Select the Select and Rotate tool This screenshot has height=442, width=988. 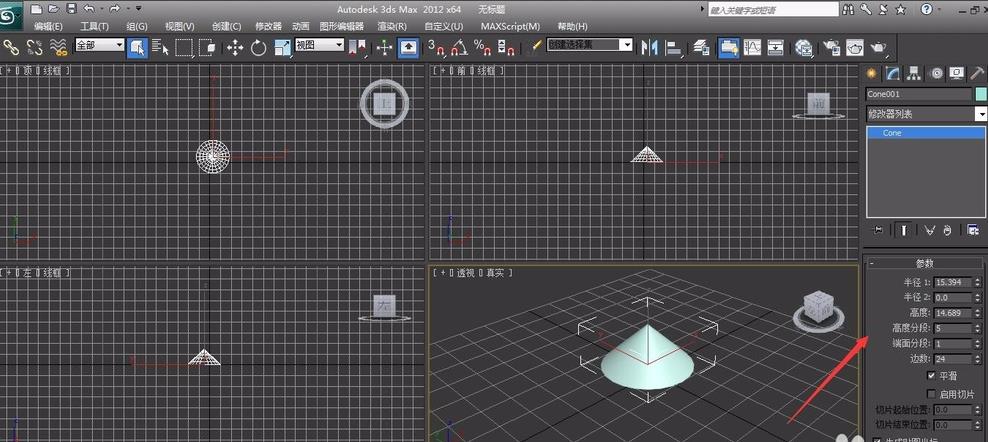point(258,47)
